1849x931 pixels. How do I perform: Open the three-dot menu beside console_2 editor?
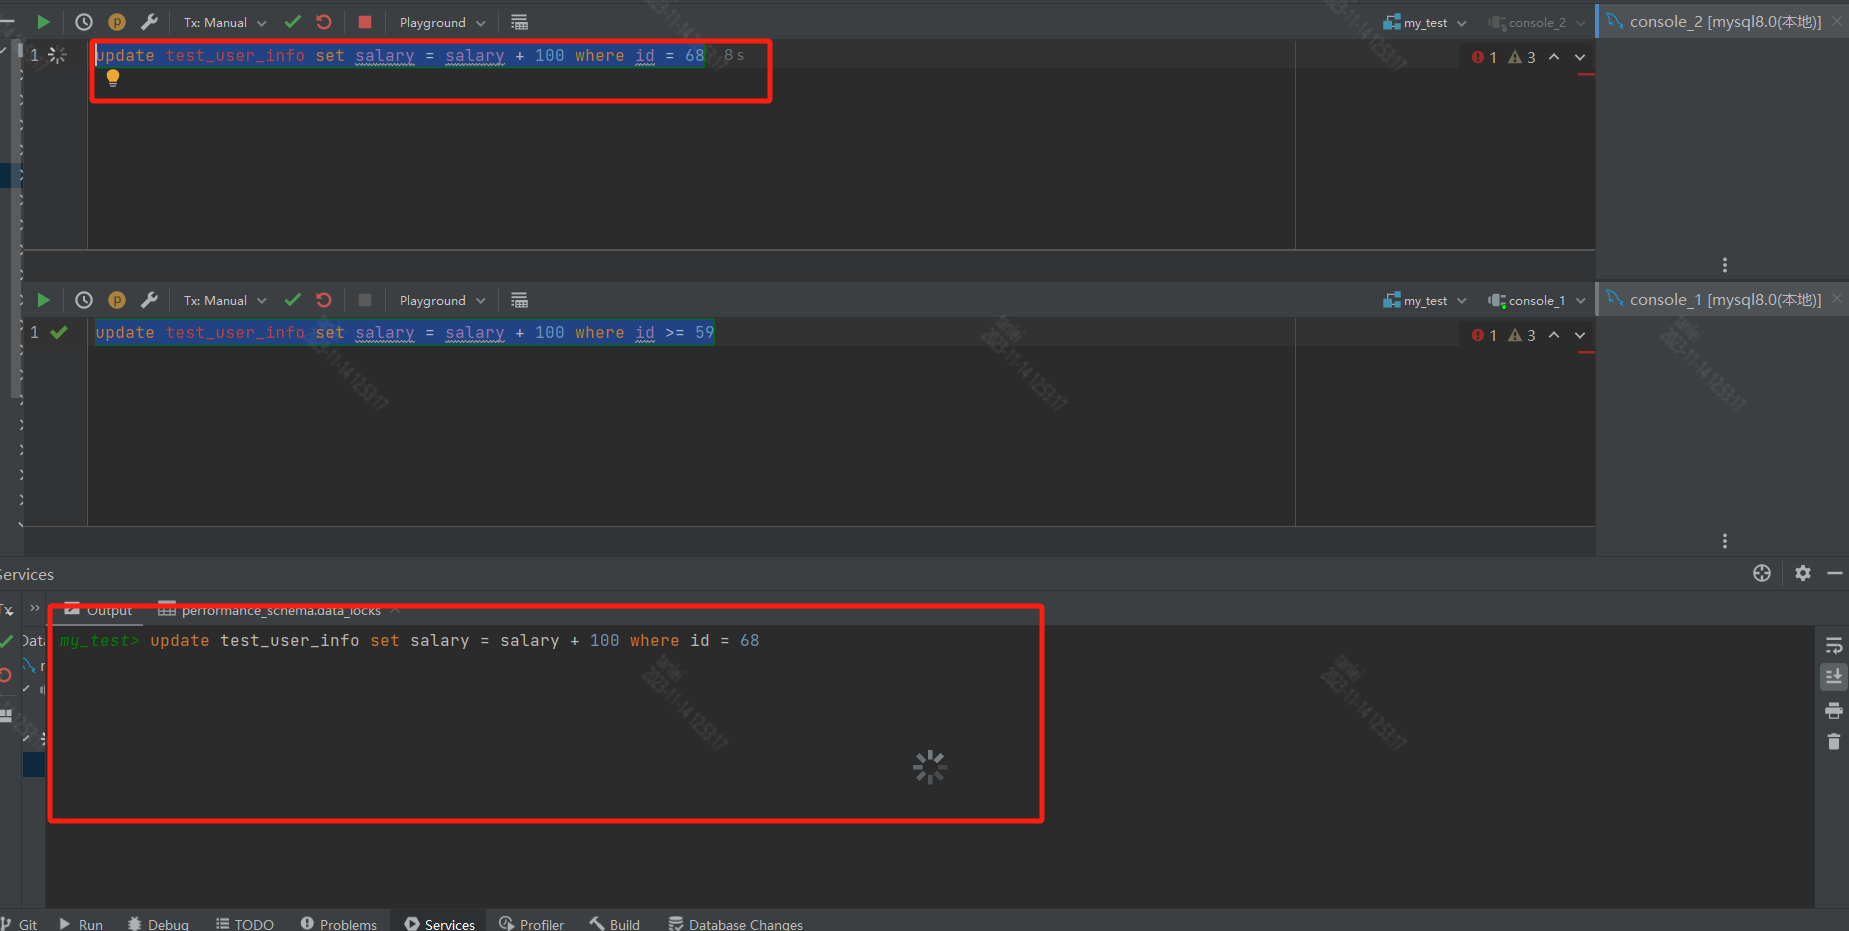click(1725, 265)
